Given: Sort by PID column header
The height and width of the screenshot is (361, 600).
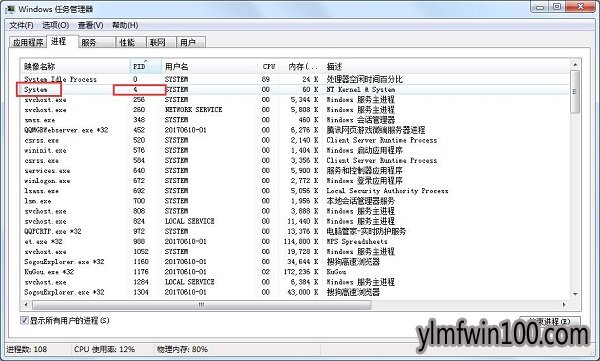Looking at the screenshot, I should coord(146,66).
